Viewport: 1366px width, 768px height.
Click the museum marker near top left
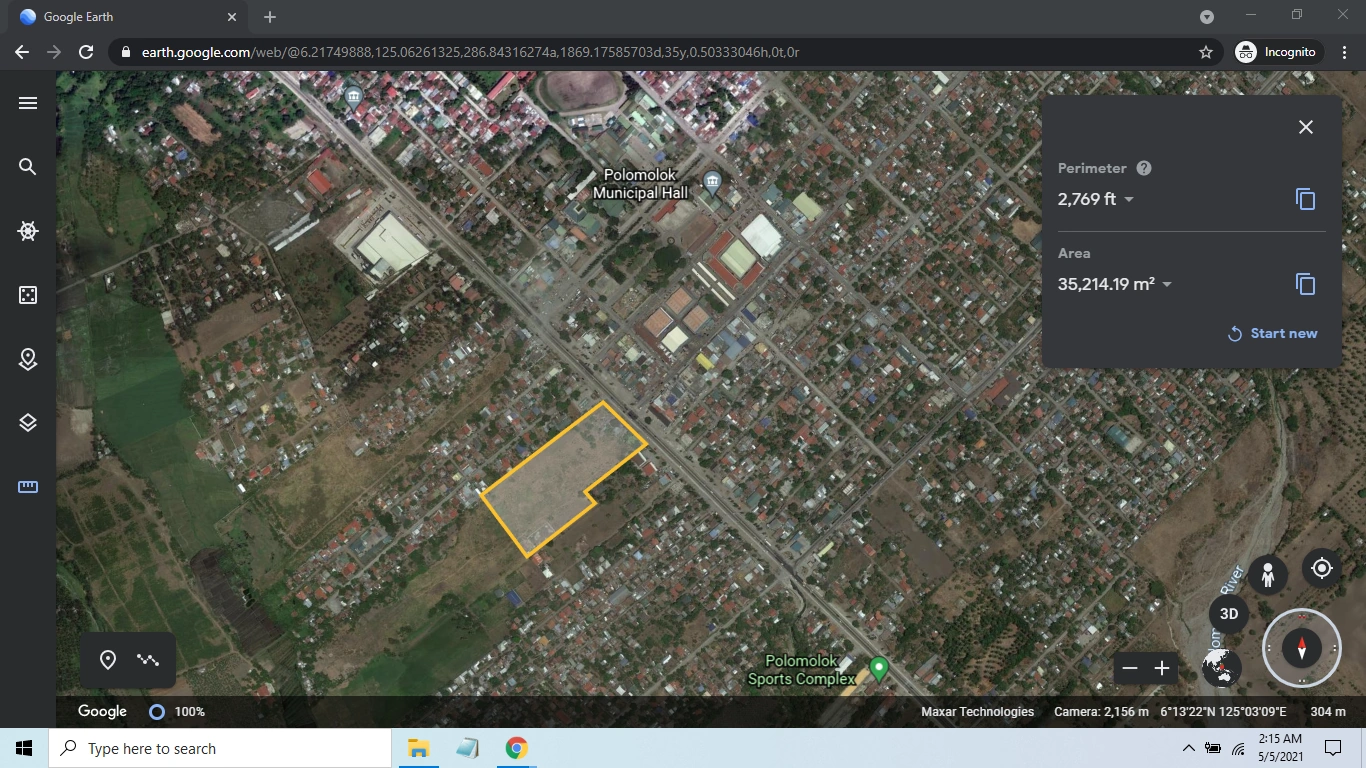(353, 96)
